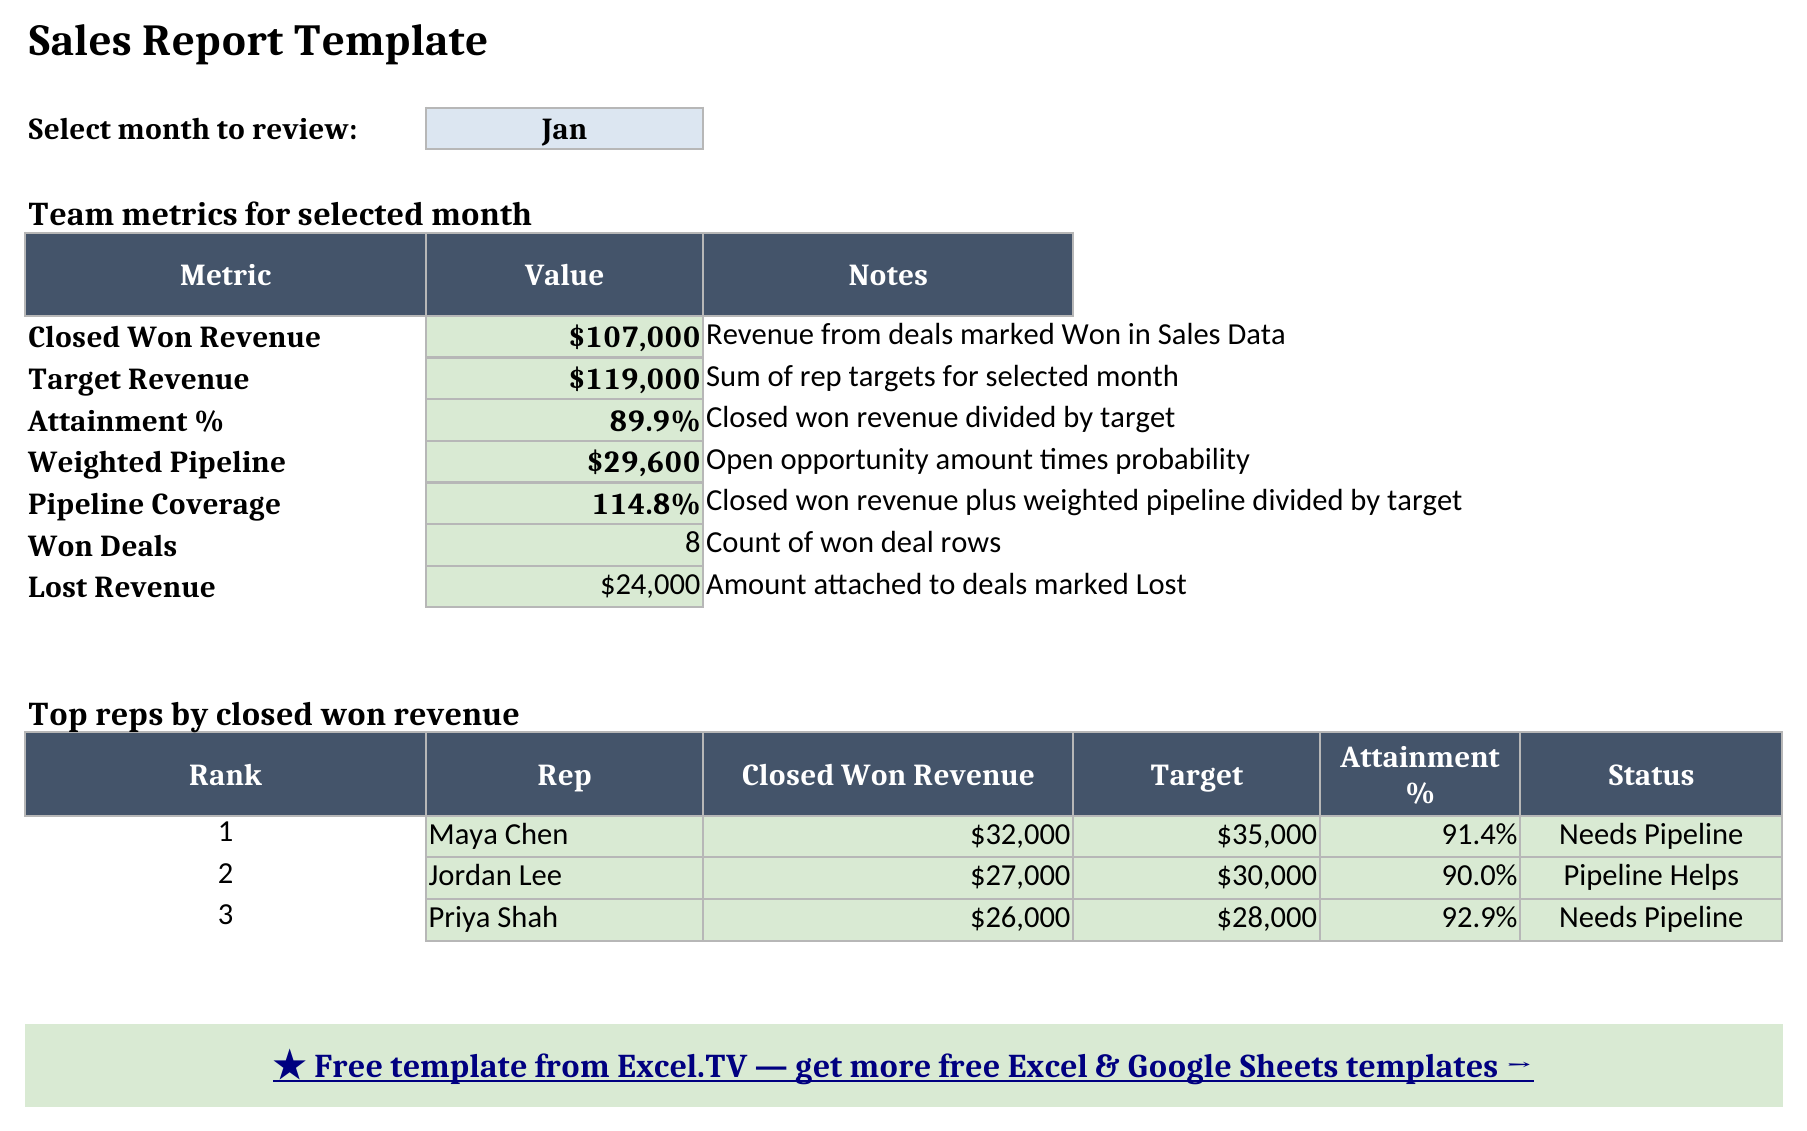Select the Maya Chen rep cell
Screen dimensions: 1807x1131
pos(564,836)
